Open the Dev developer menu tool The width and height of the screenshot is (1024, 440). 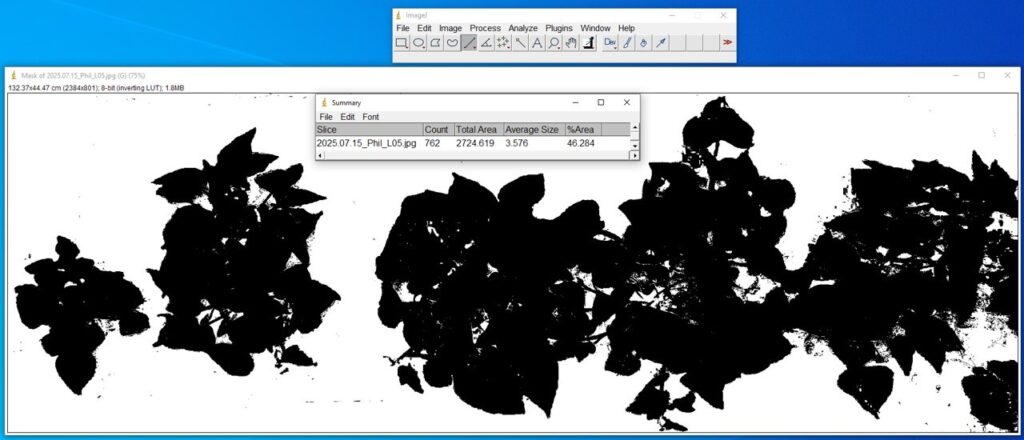pos(610,43)
